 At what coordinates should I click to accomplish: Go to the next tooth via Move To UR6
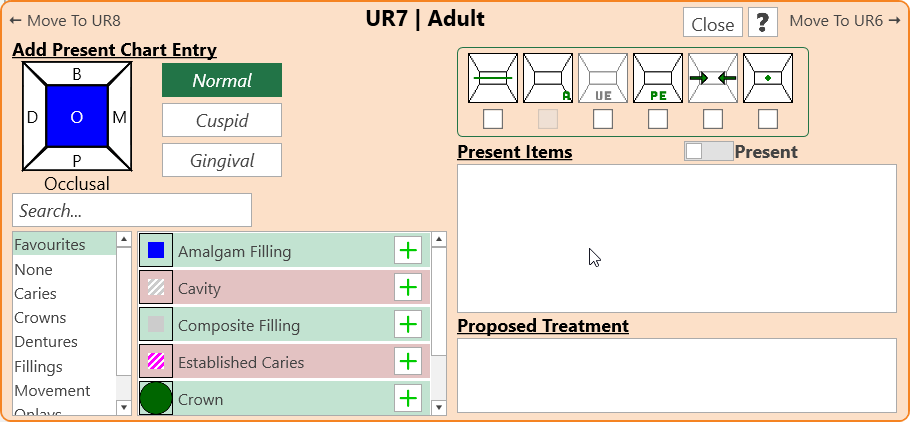pyautogui.click(x=845, y=21)
